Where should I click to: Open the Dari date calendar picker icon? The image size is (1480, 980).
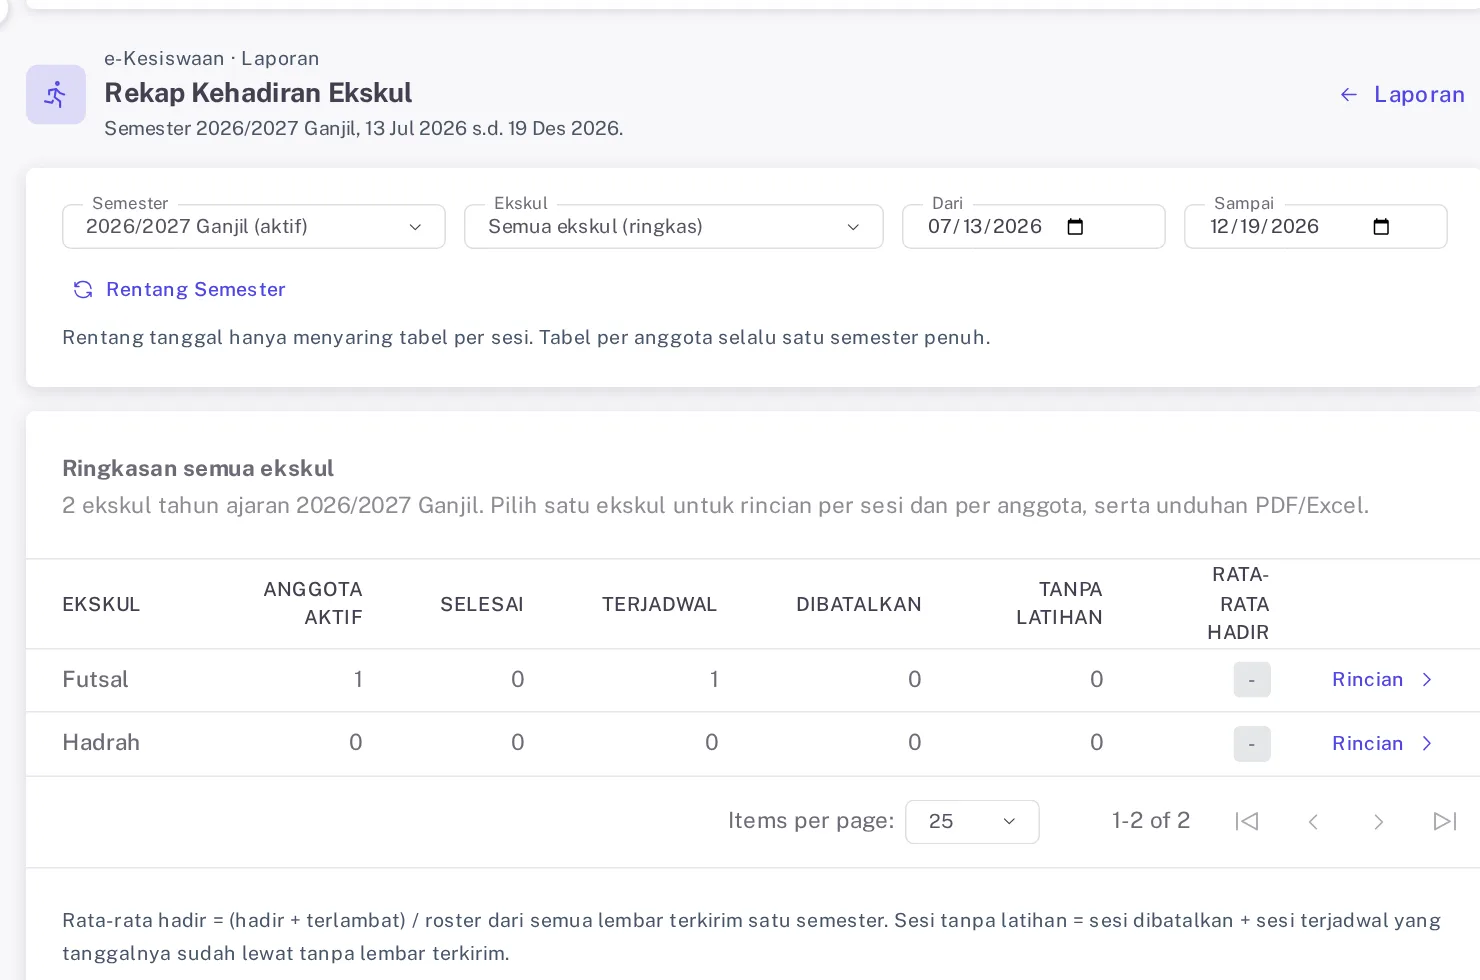coord(1076,227)
